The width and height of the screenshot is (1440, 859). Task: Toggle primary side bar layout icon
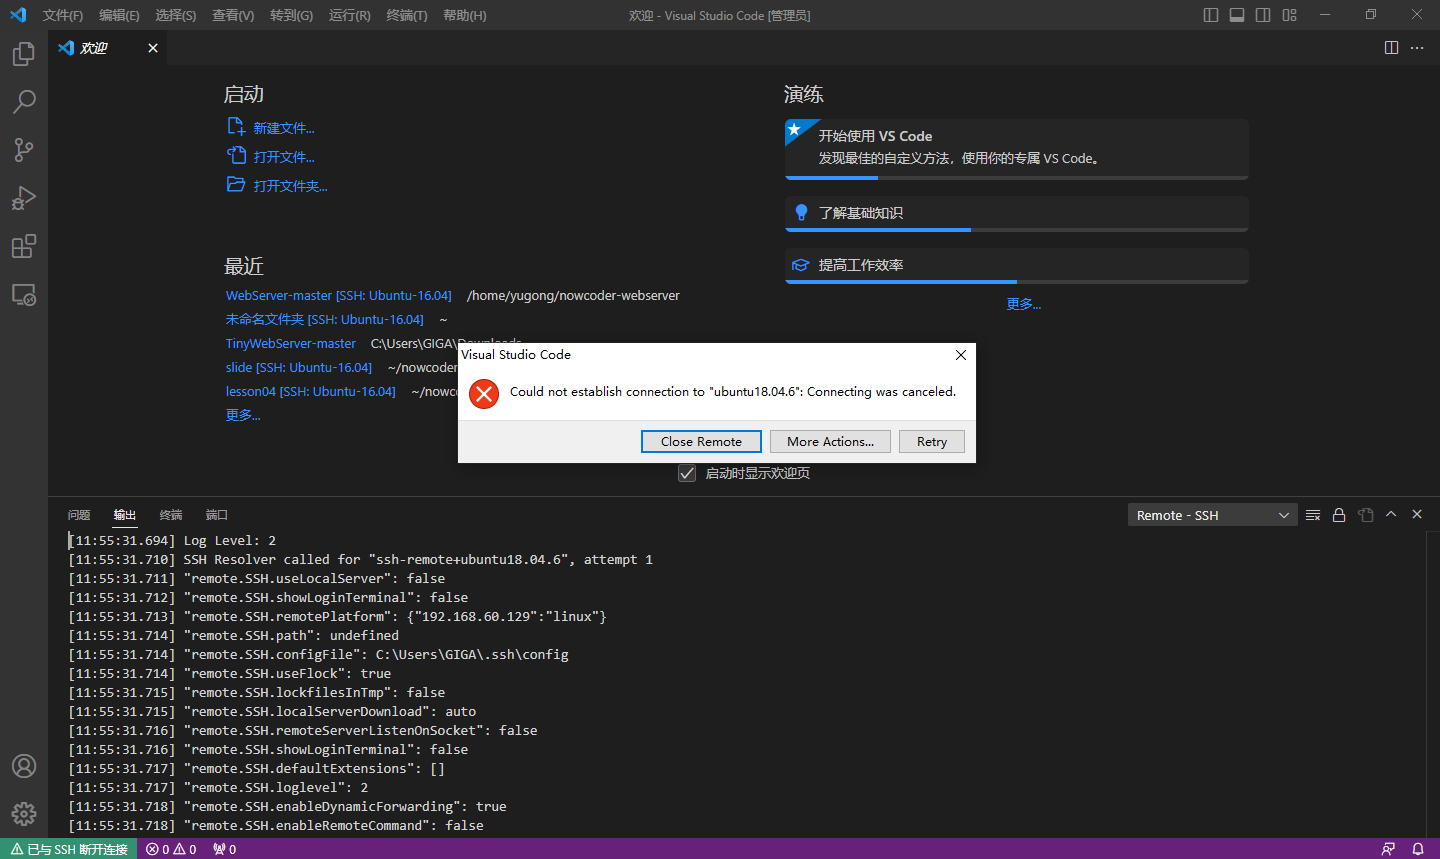click(1211, 15)
